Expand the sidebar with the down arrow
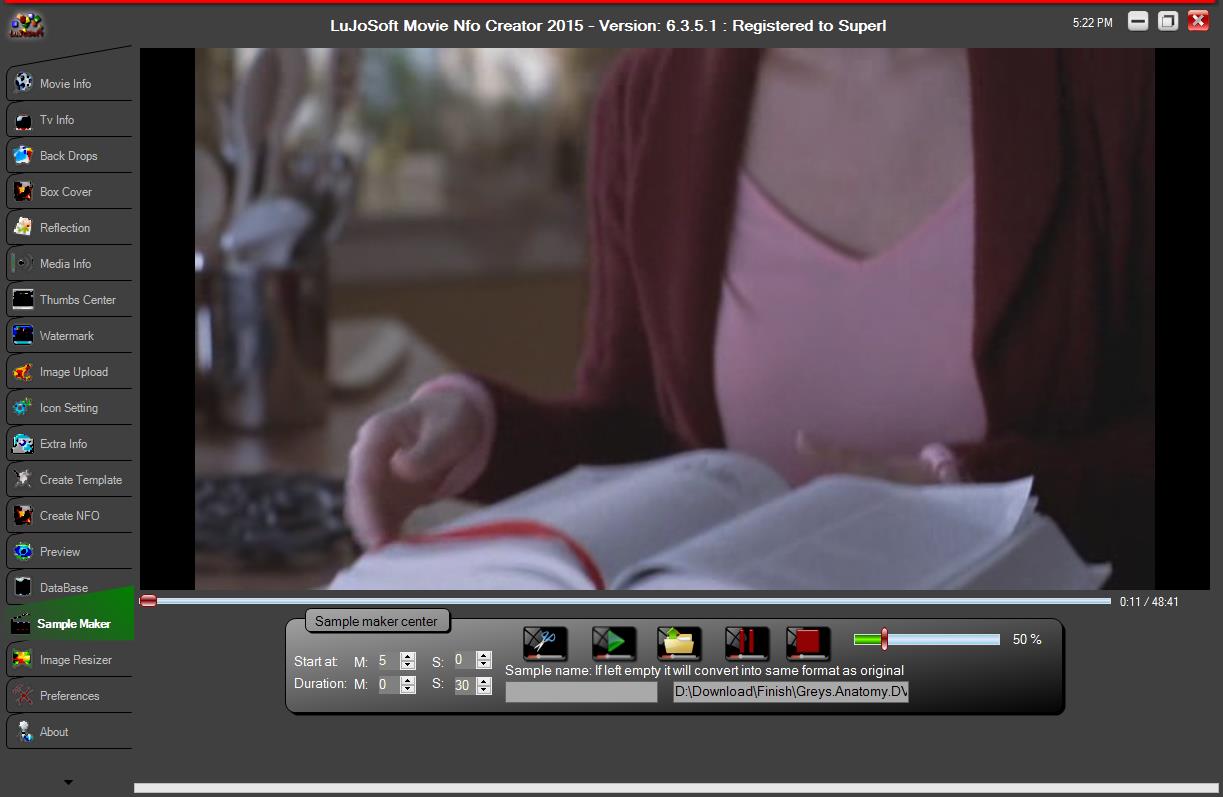The width and height of the screenshot is (1223, 797). pos(68,781)
